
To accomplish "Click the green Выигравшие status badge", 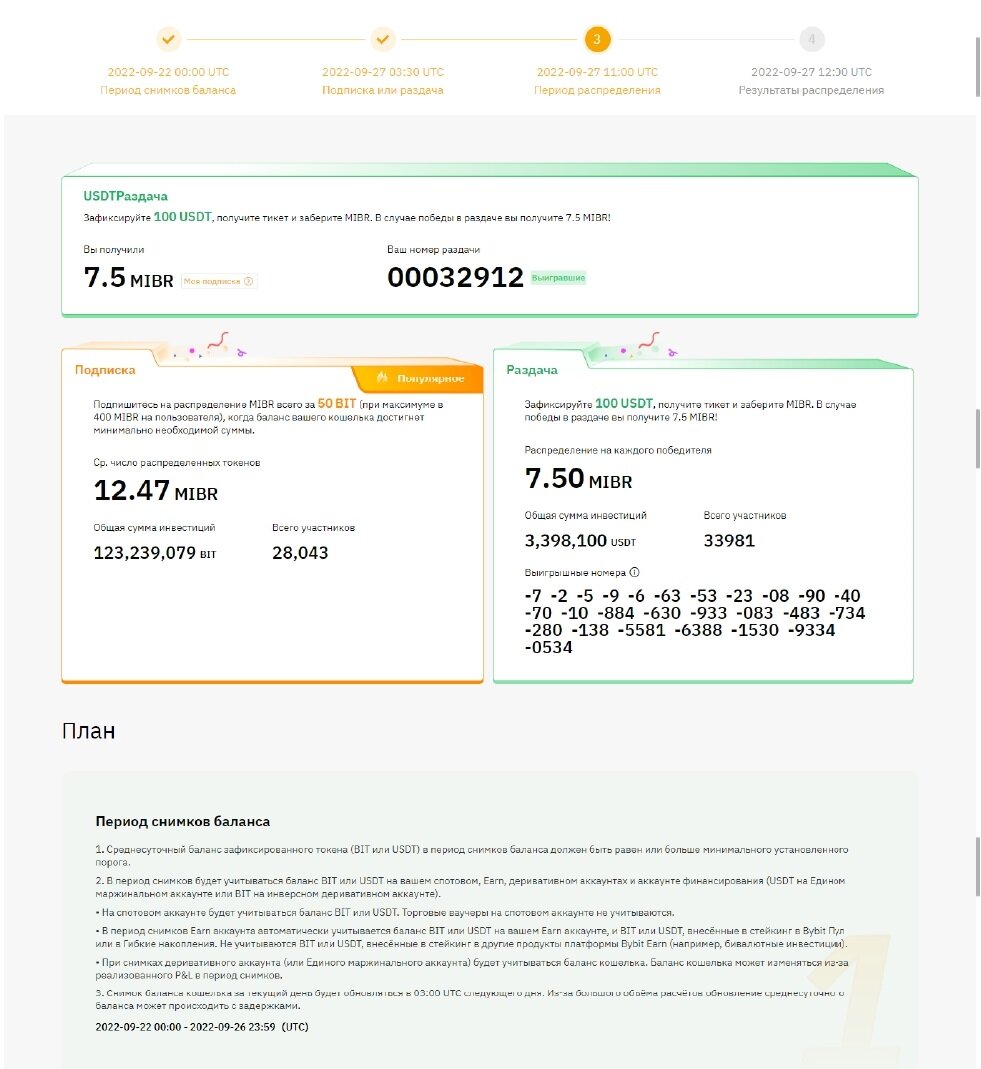I will [561, 277].
